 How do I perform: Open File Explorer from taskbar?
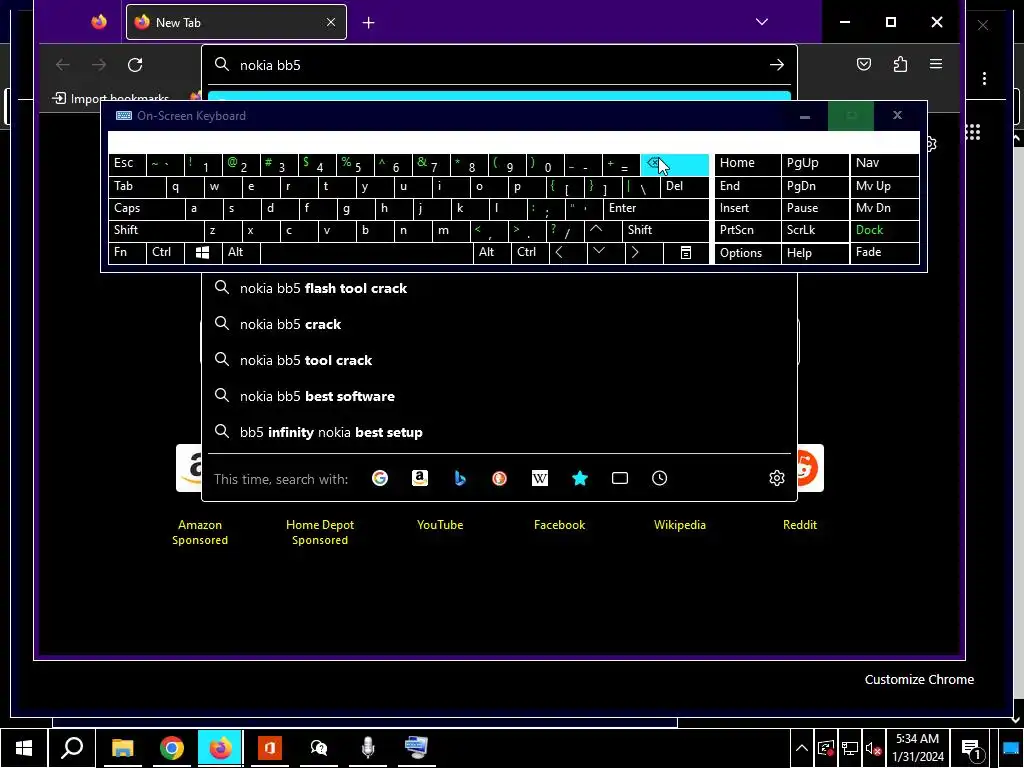click(x=122, y=748)
